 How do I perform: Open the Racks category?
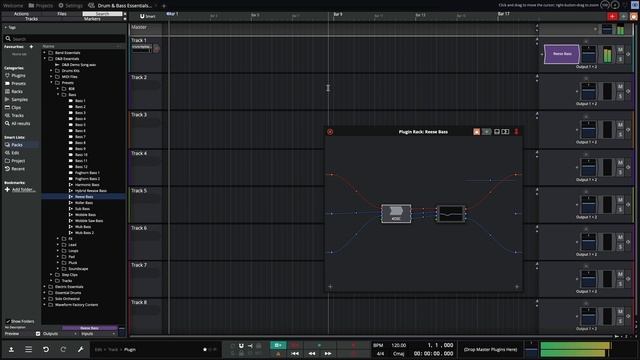pos(13,91)
